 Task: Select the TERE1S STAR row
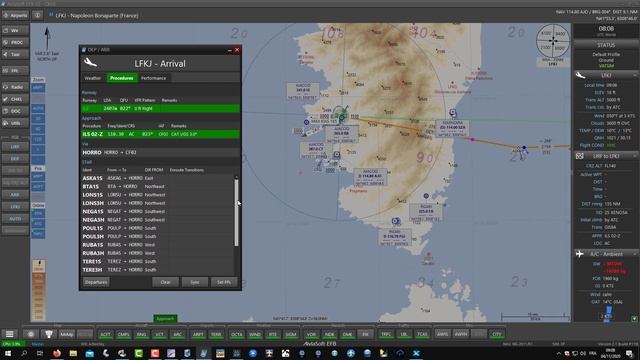158,261
